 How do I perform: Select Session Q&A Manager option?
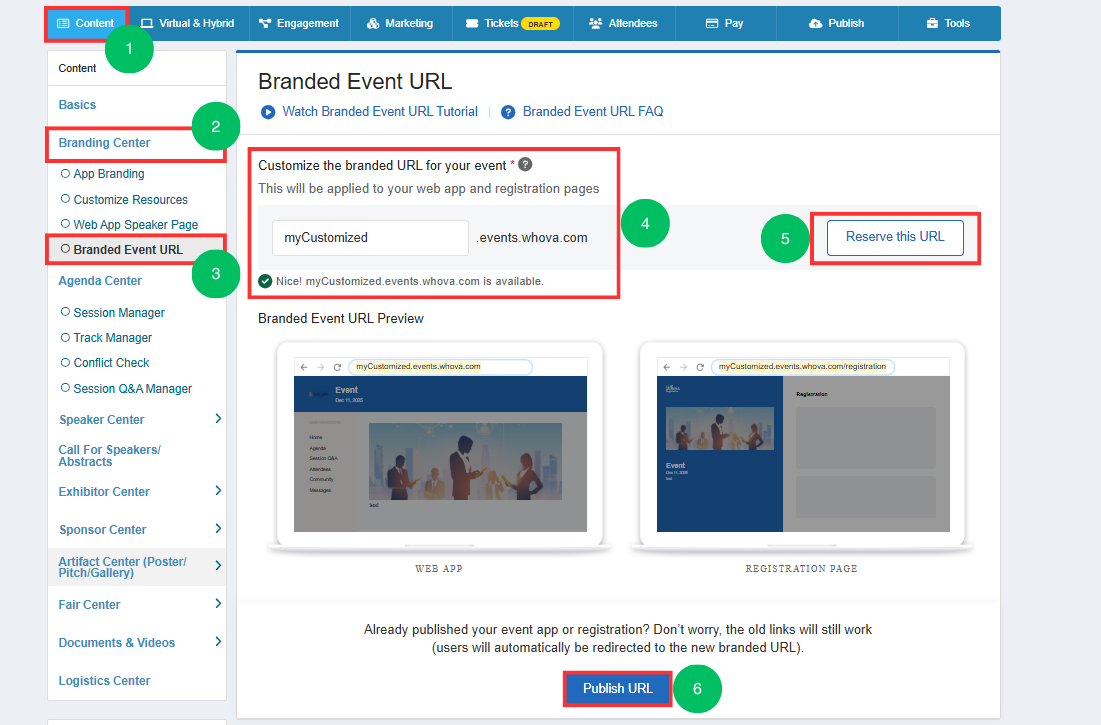coord(132,389)
